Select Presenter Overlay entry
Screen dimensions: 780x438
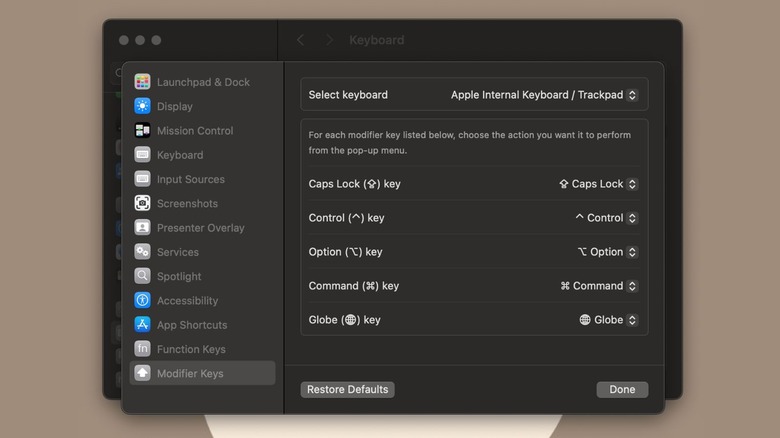click(202, 228)
